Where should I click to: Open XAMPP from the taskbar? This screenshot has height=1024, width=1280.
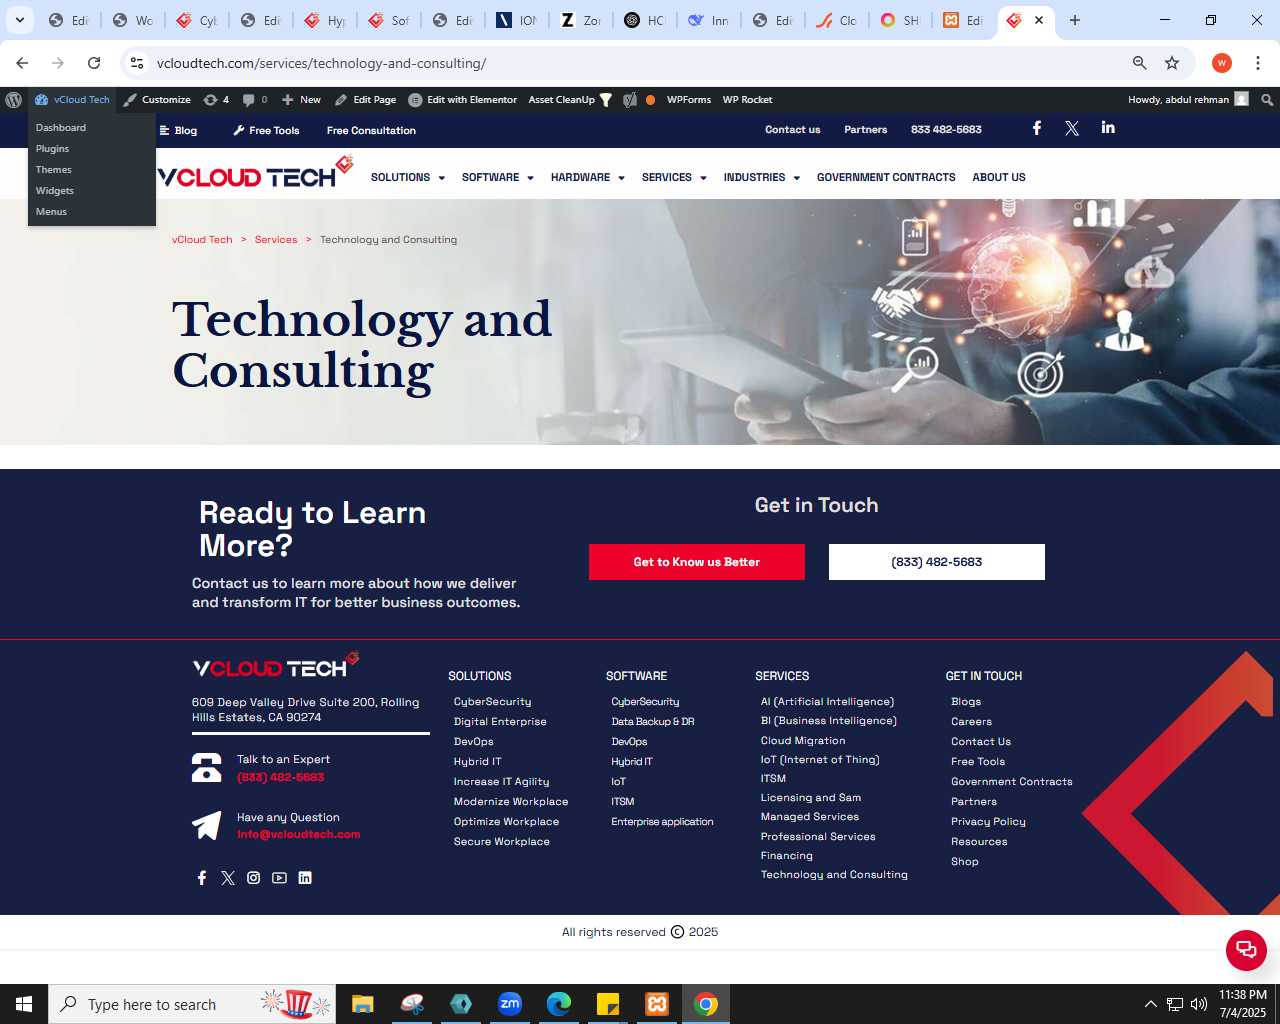coord(657,1004)
